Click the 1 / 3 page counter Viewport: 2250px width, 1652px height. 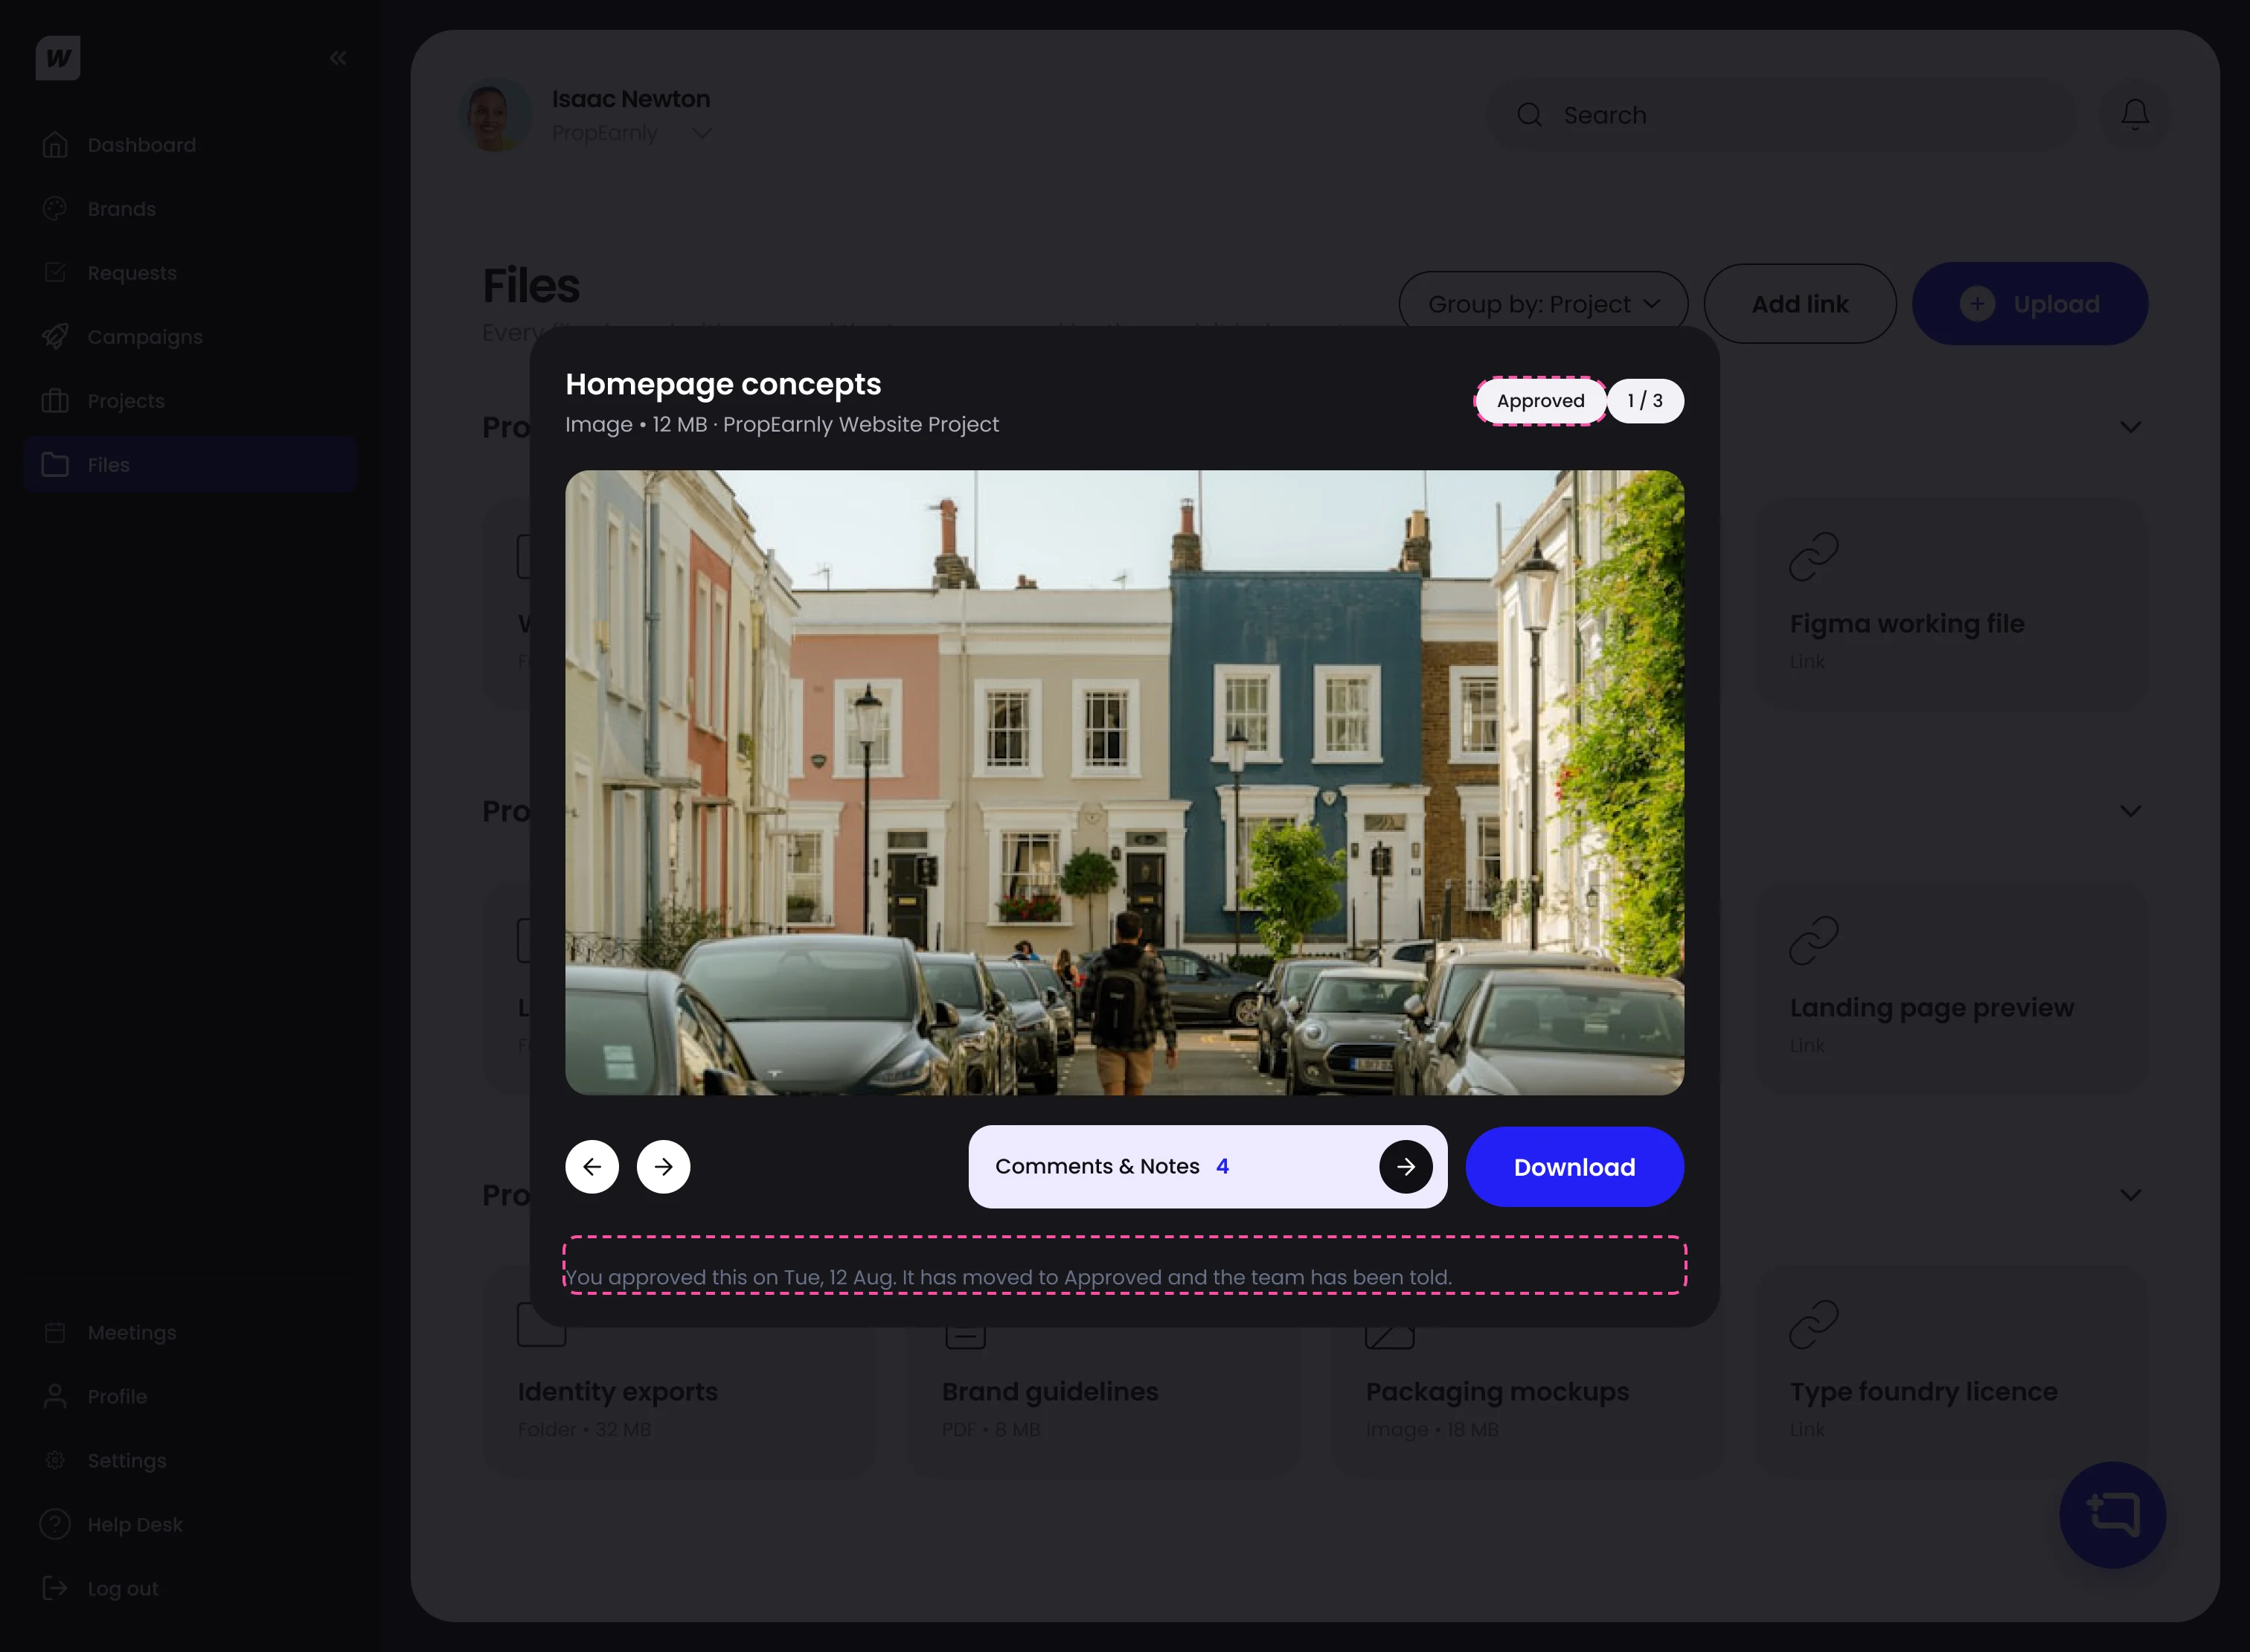[x=1645, y=401]
